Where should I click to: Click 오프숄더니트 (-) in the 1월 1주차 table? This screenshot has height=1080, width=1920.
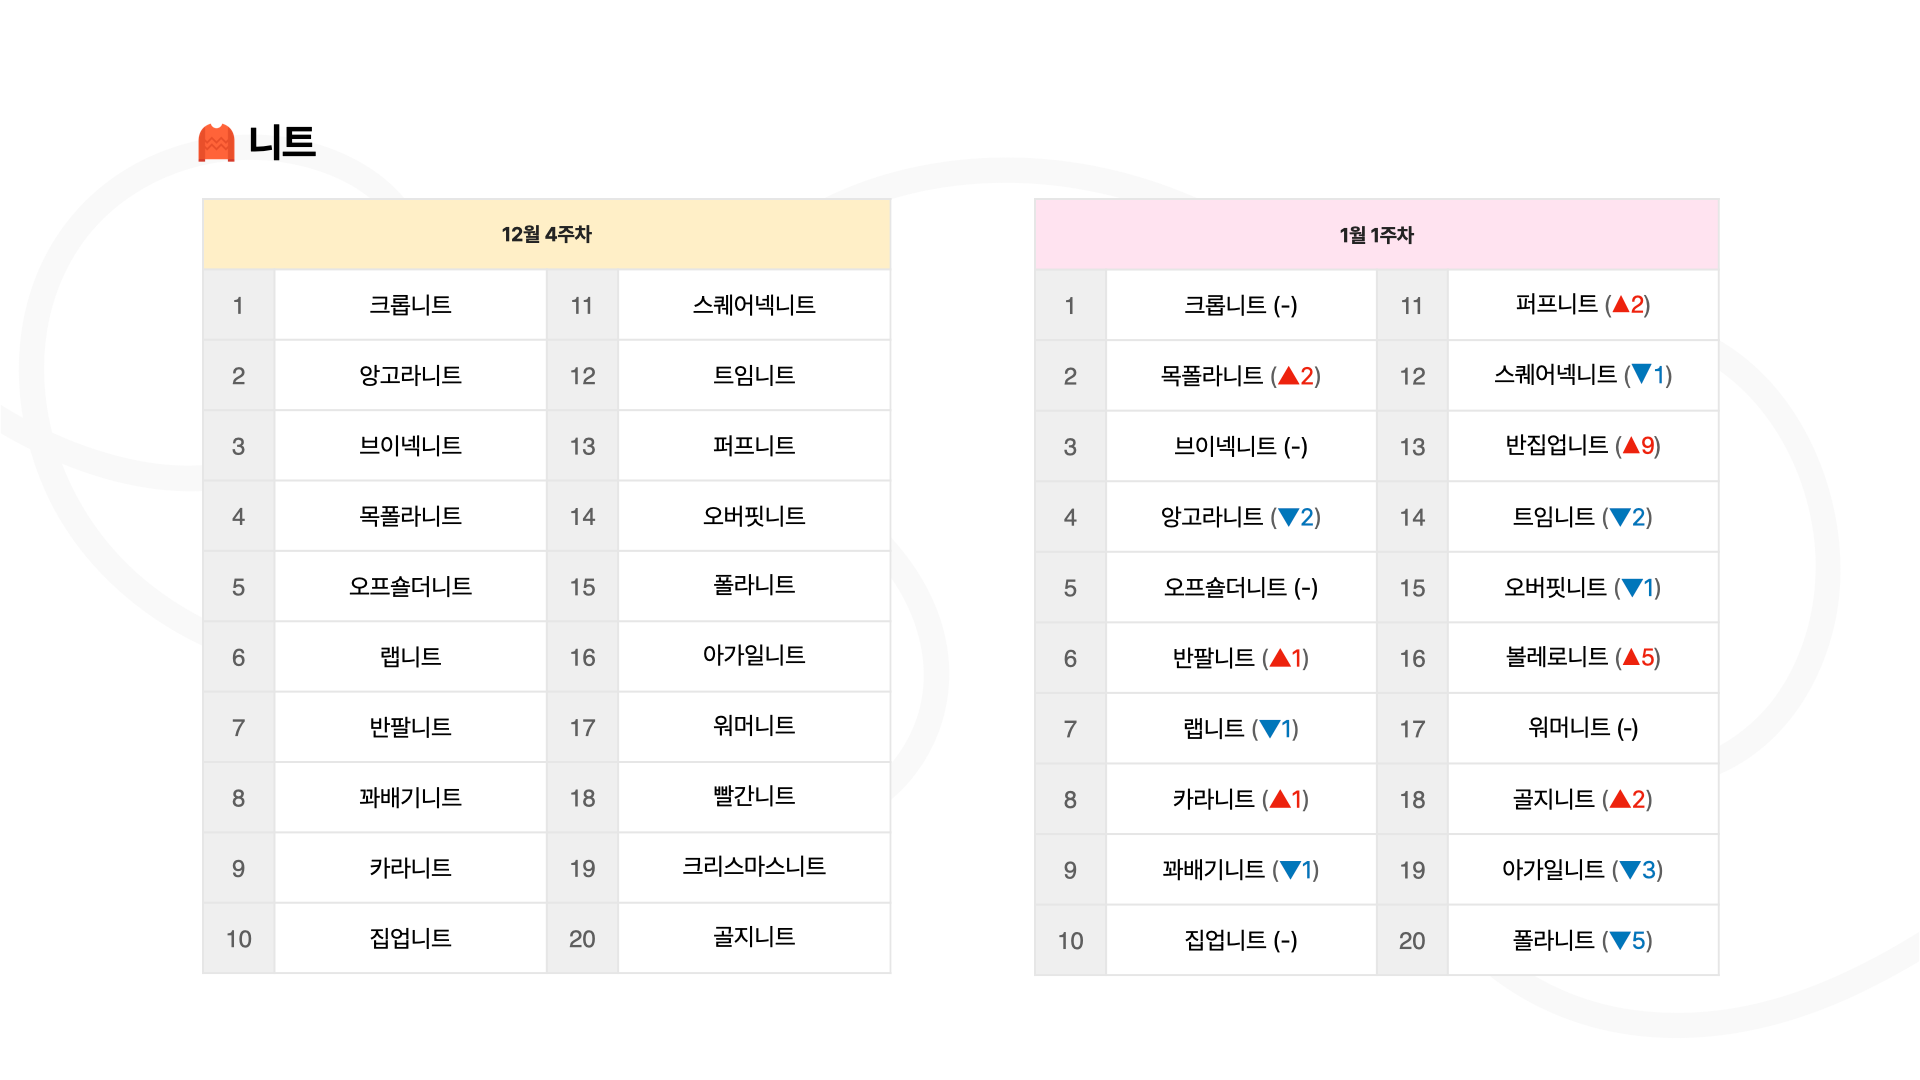click(x=1240, y=588)
